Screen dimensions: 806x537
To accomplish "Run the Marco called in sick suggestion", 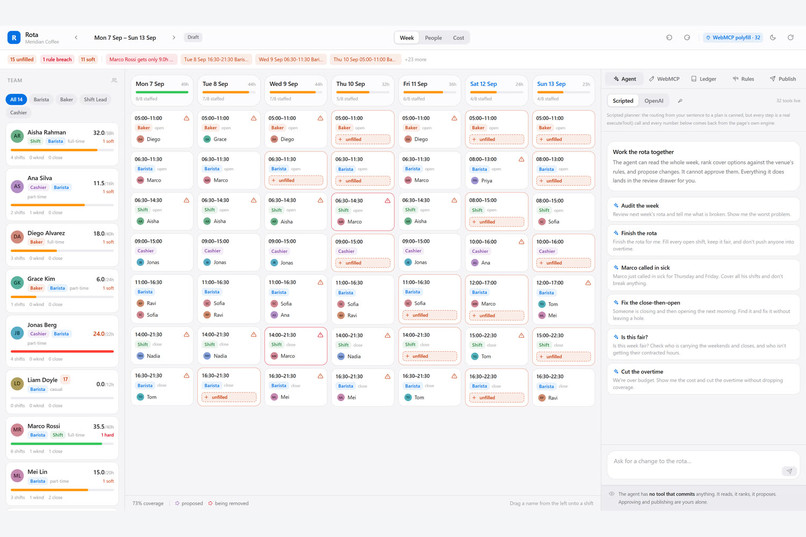I will tap(703, 275).
